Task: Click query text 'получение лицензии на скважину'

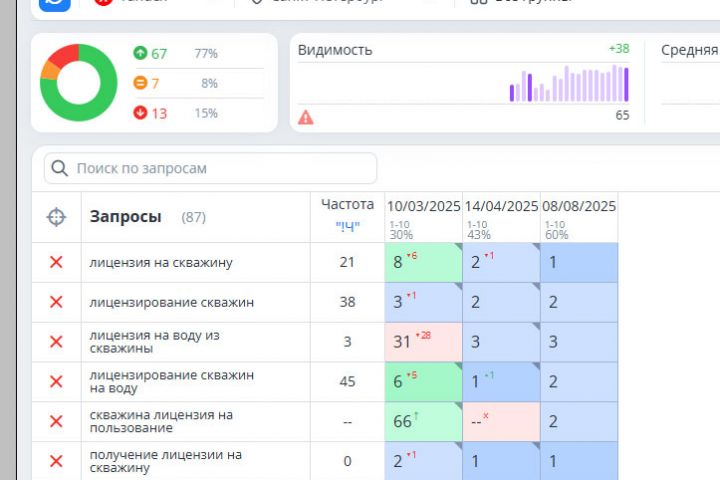Action: click(165, 461)
